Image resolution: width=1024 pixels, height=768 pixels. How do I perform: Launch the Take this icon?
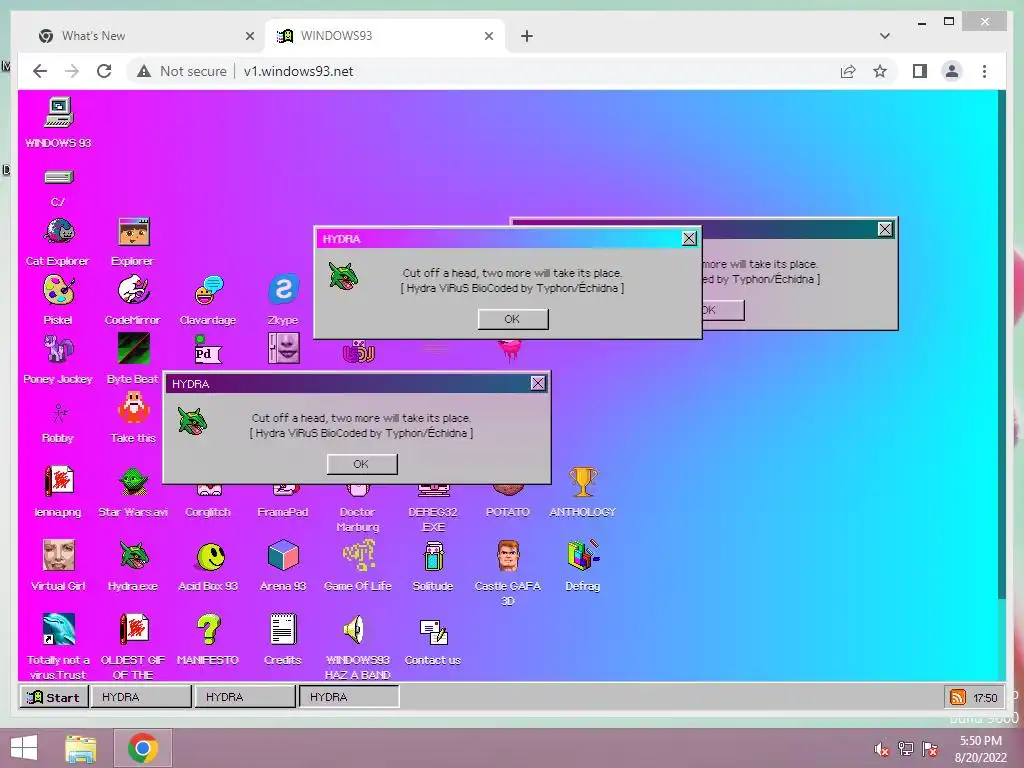click(x=133, y=408)
